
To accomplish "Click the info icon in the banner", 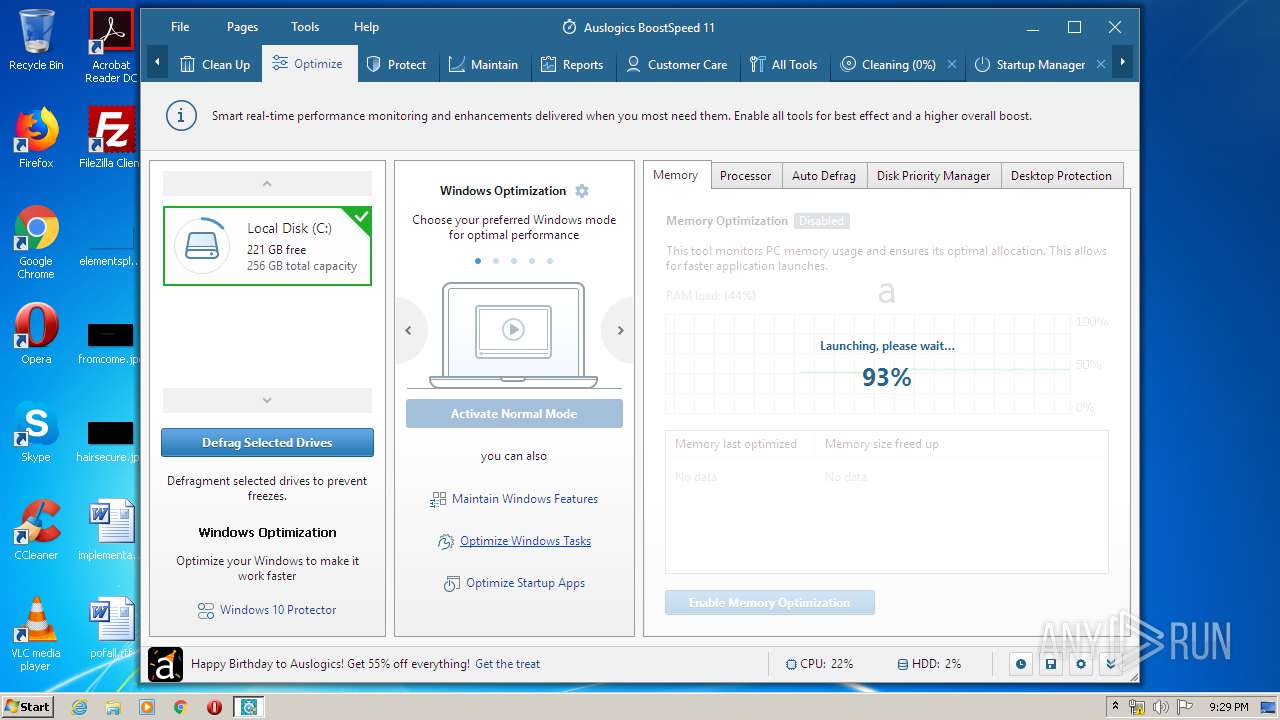I will tap(180, 116).
